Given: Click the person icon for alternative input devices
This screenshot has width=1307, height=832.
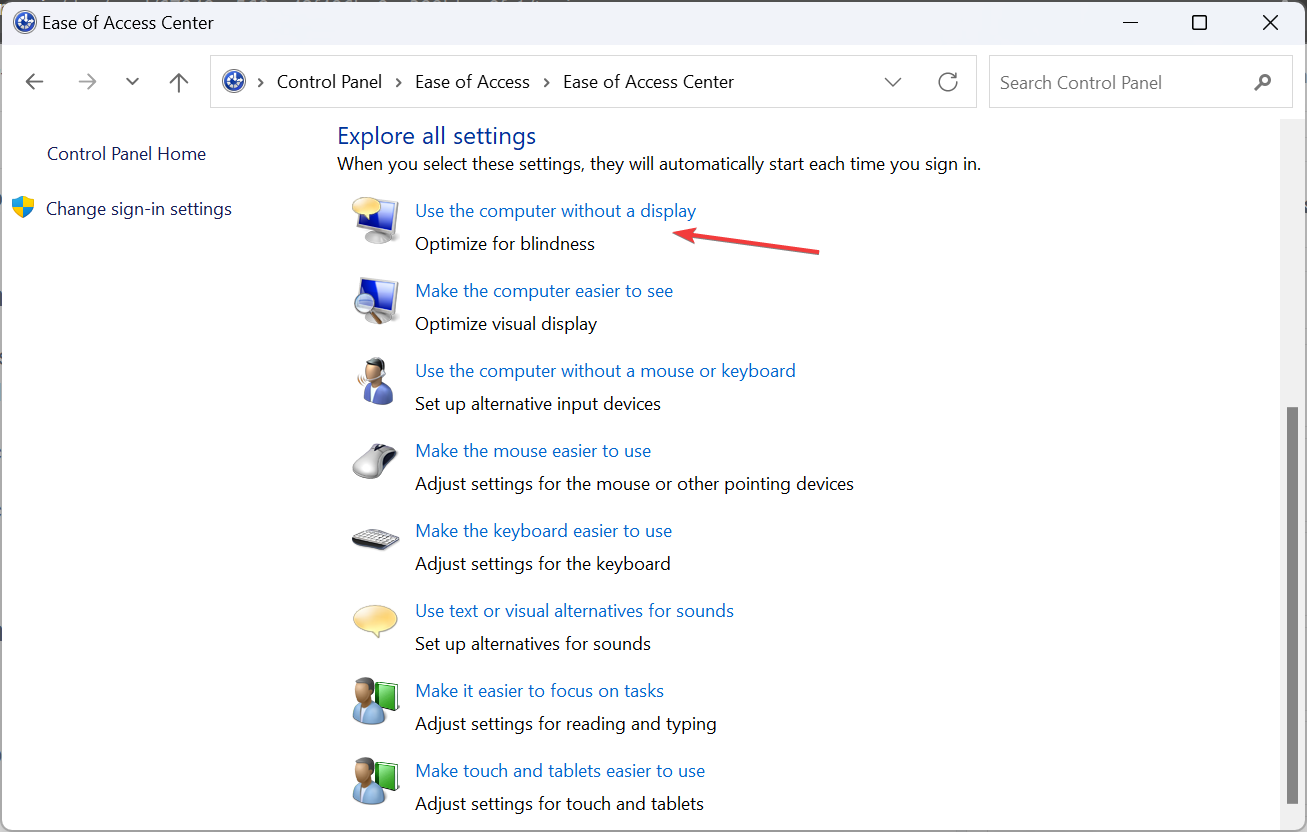Looking at the screenshot, I should (375, 380).
